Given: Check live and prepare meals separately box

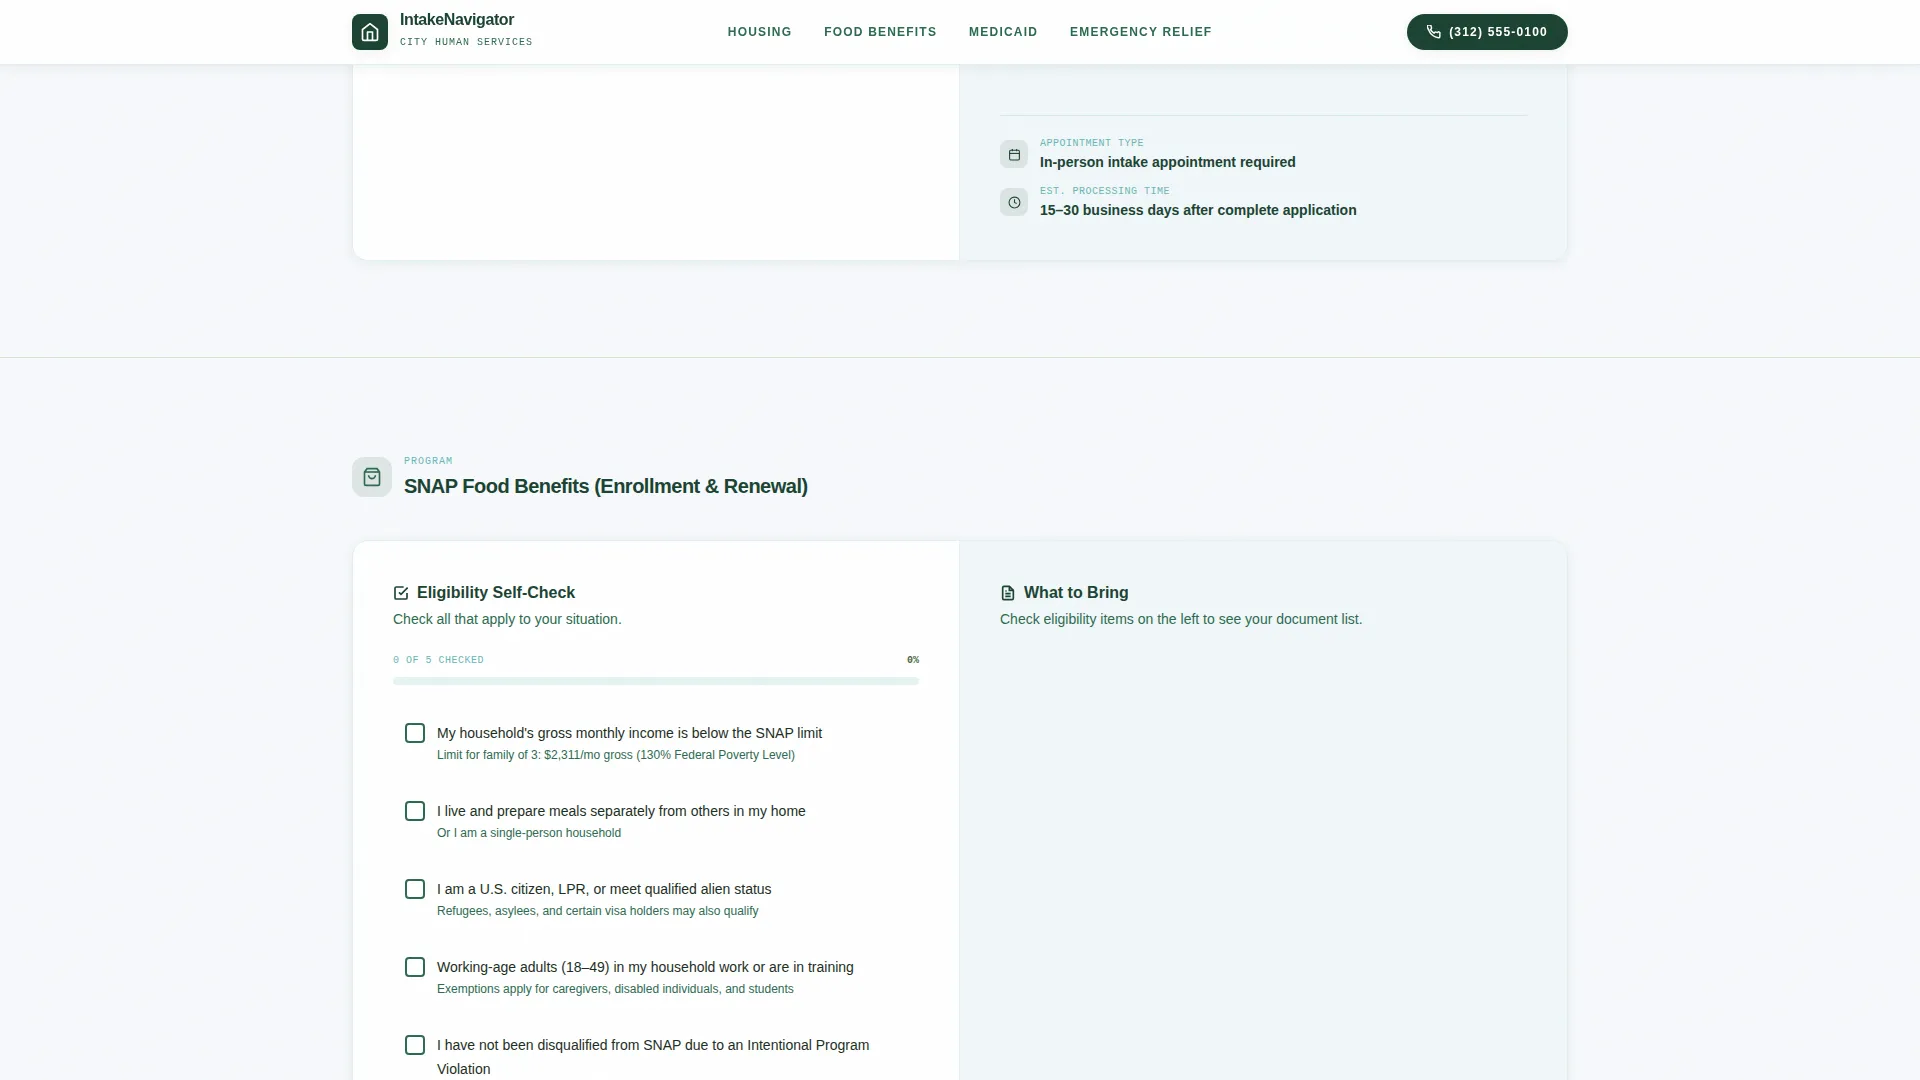Looking at the screenshot, I should [x=415, y=811].
